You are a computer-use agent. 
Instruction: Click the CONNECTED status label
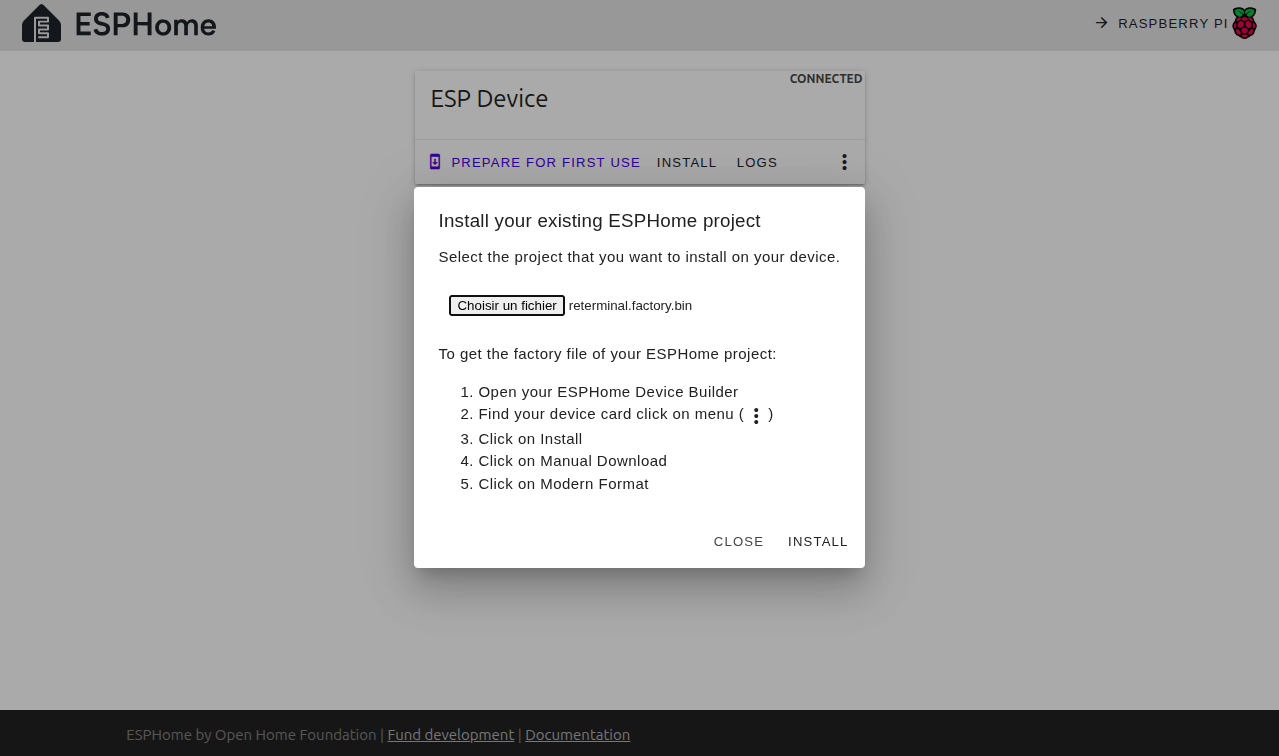[x=825, y=78]
